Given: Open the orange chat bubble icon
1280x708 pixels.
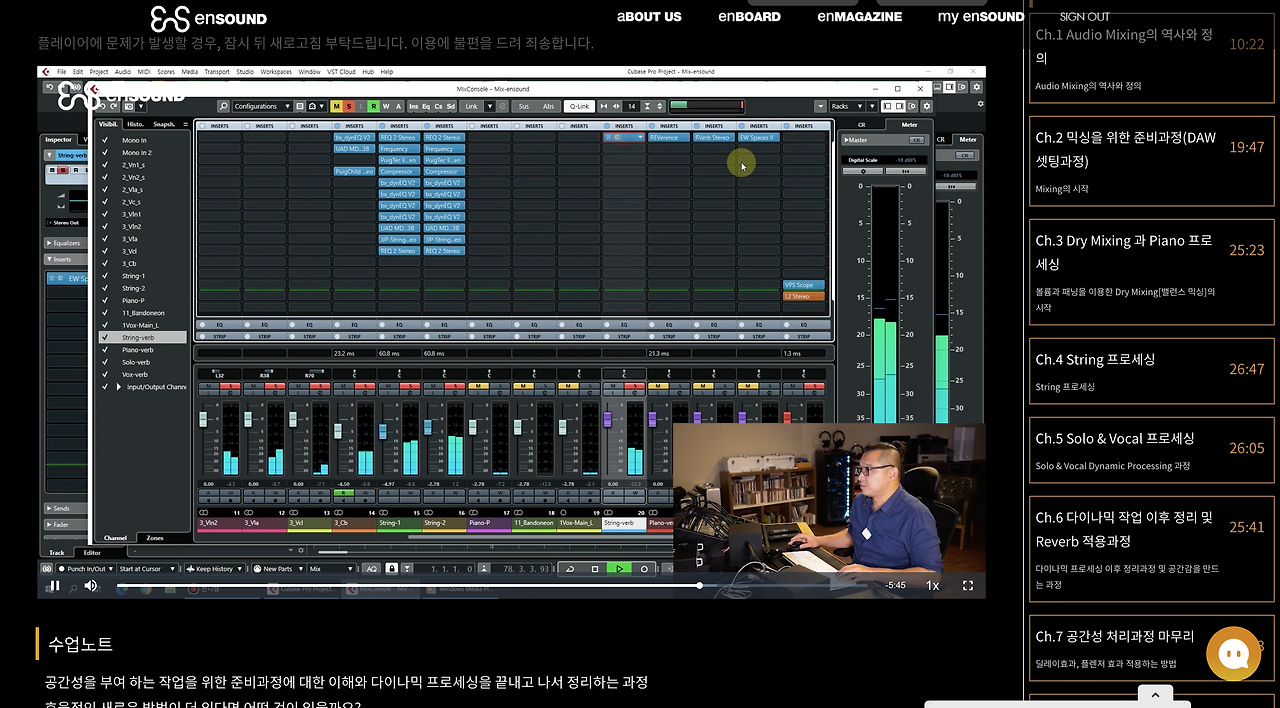Looking at the screenshot, I should click(x=1233, y=654).
